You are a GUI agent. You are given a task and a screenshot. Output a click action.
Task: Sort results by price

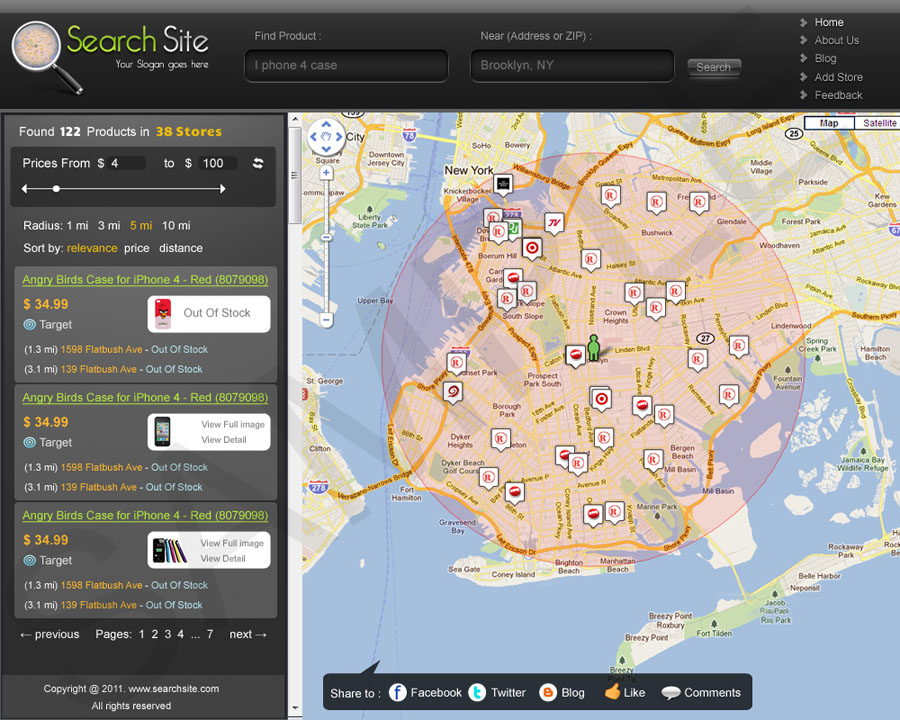tap(137, 248)
